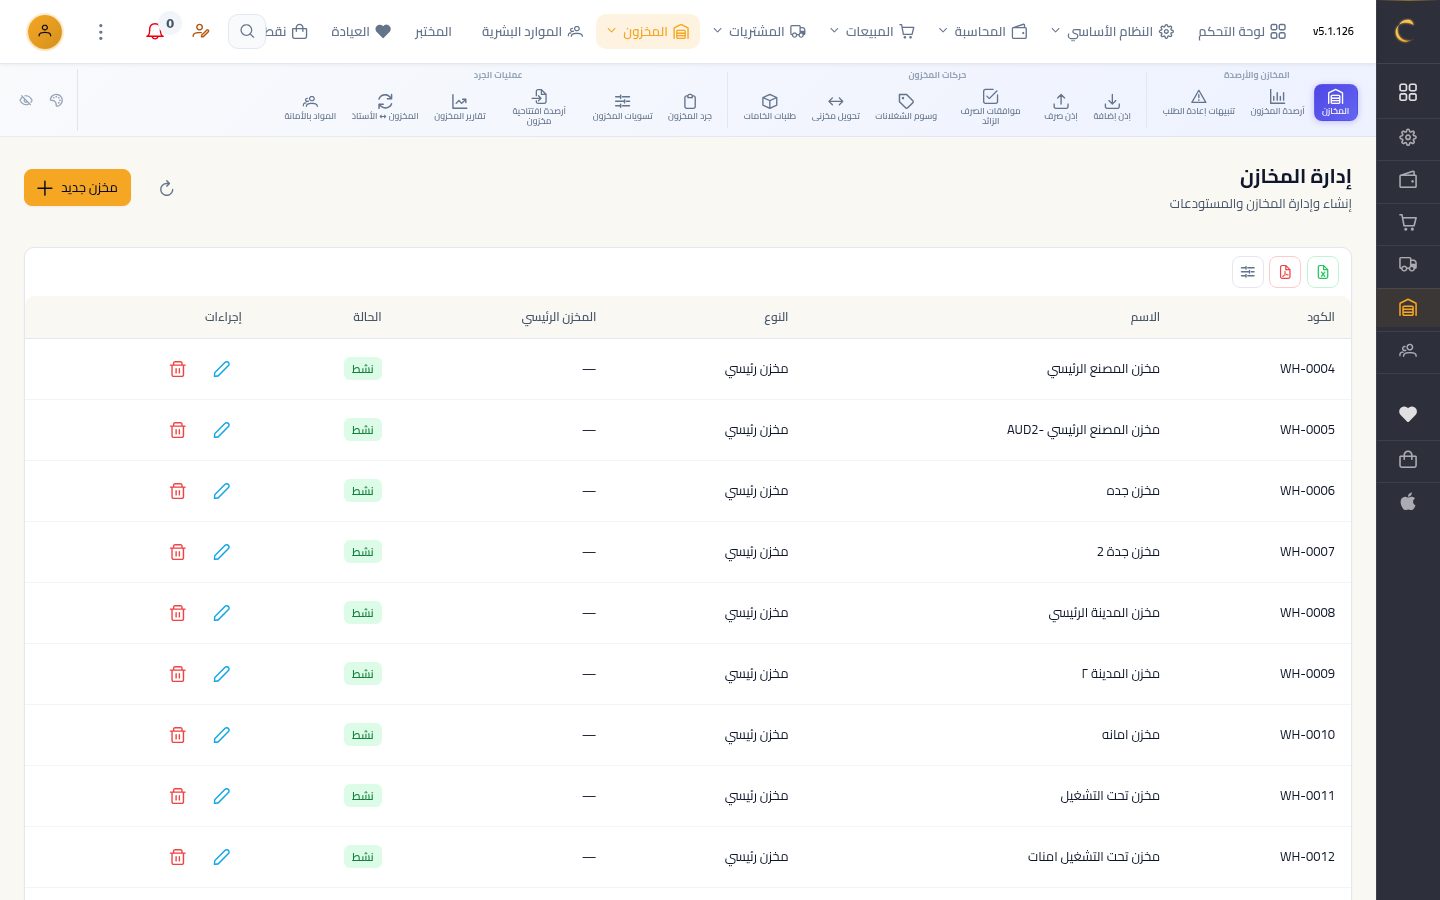Open أرصدة افتتاحية مخزون opening balances
The width and height of the screenshot is (1440, 900).
pos(539,107)
